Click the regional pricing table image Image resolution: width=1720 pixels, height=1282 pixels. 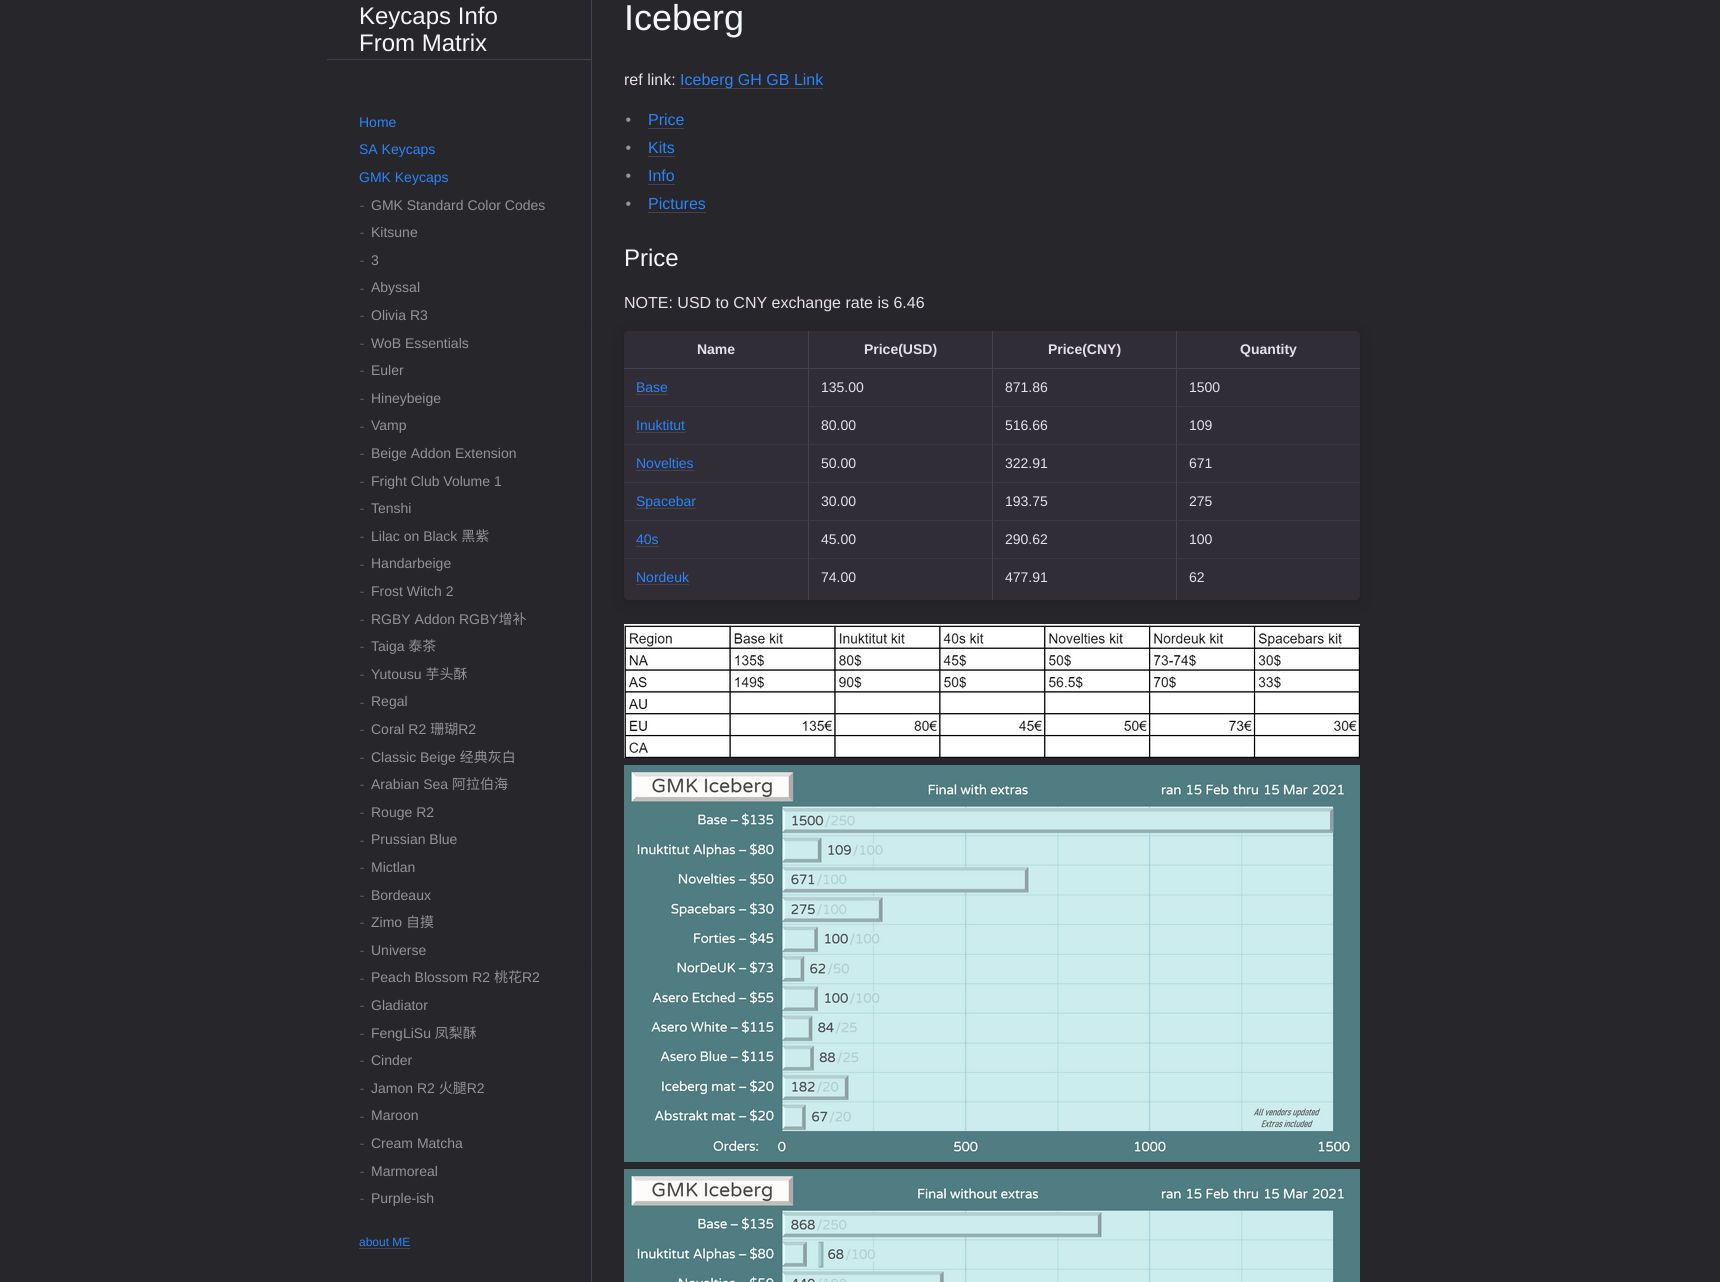click(992, 691)
